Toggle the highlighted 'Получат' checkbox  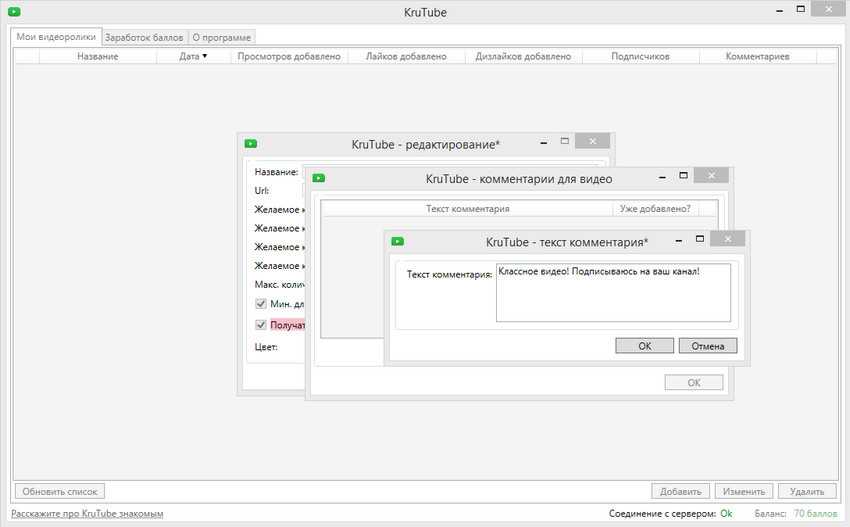point(261,325)
